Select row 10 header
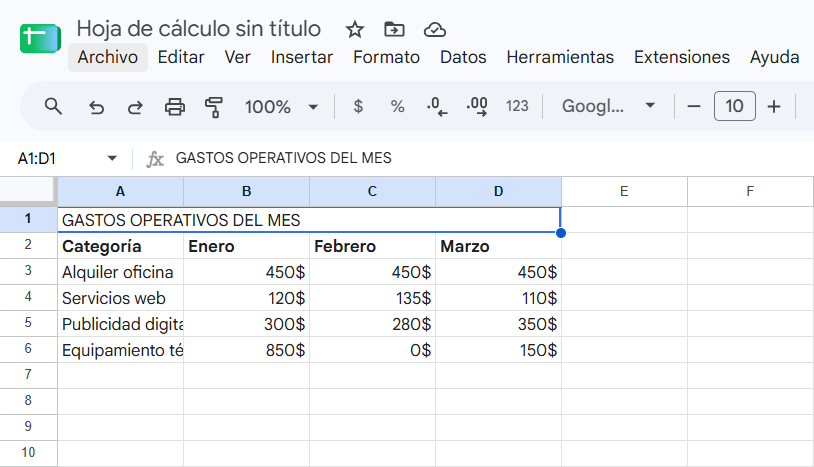The image size is (814, 467). pyautogui.click(x=28, y=452)
